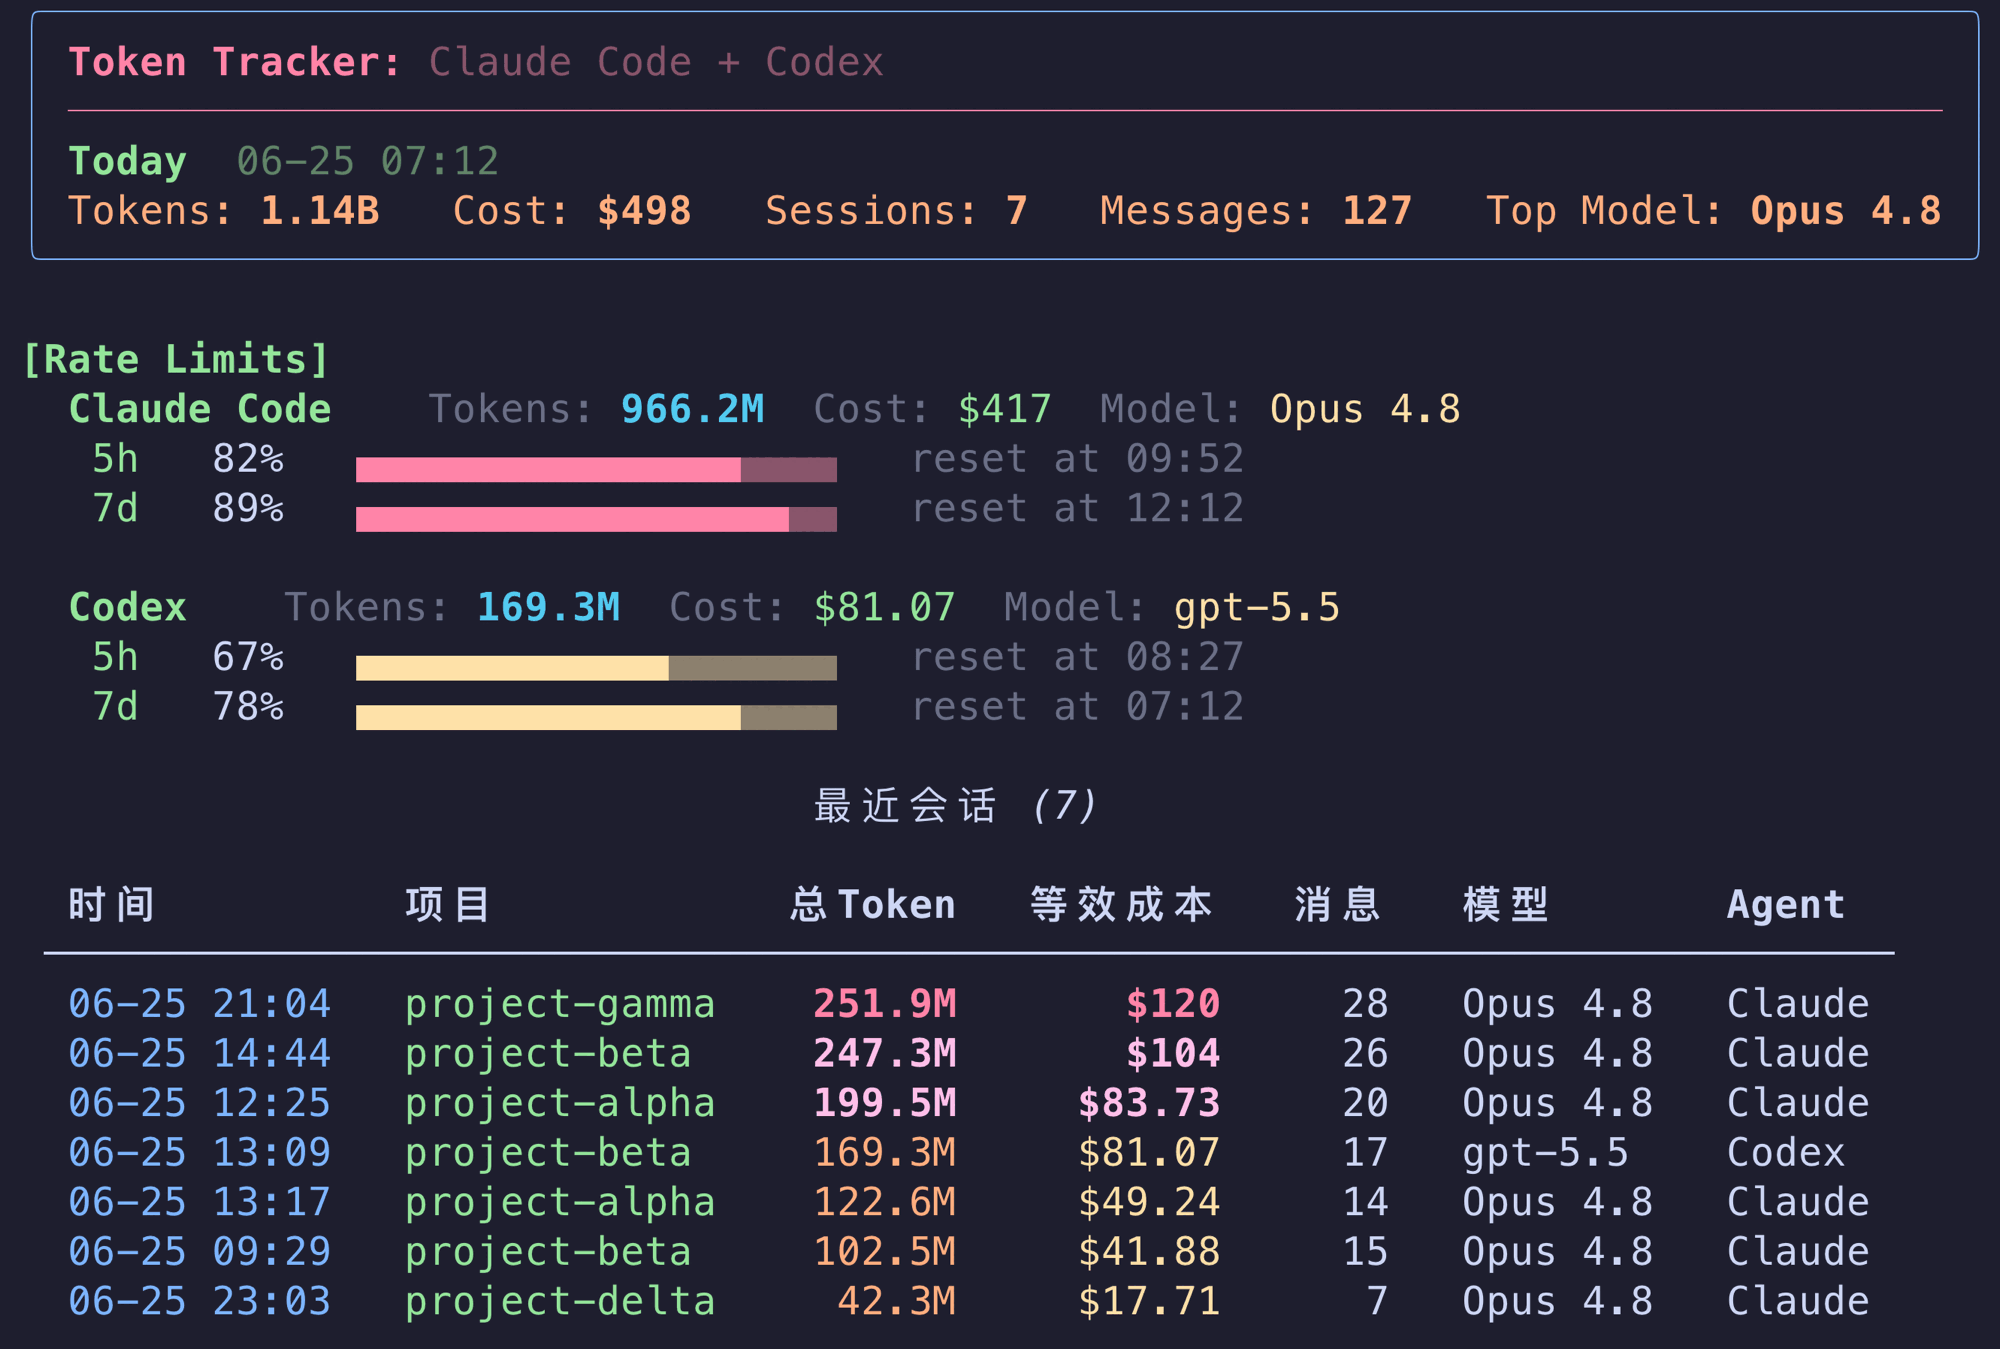Click the Codex "78%" 7d percentage
The image size is (2000, 1349).
click(248, 706)
